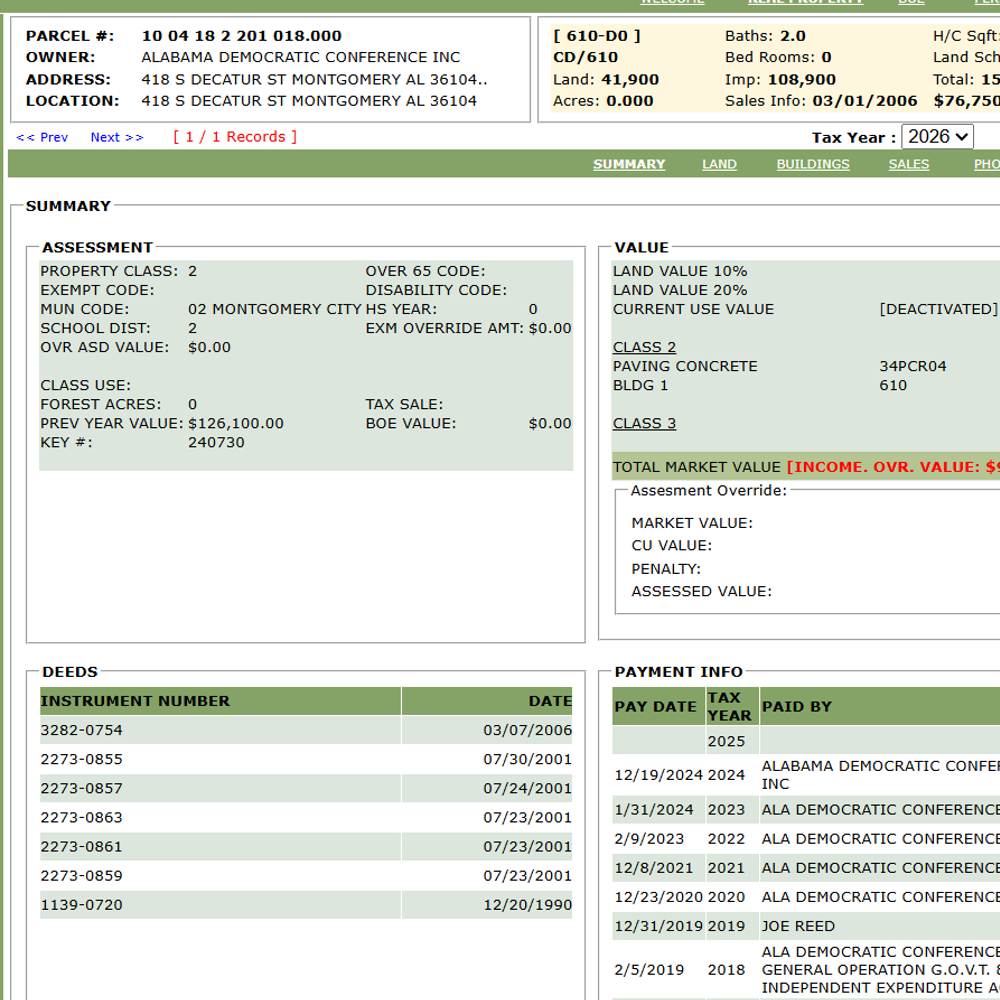Open the LAND tab
Screen dimensions: 1000x1000
719,164
